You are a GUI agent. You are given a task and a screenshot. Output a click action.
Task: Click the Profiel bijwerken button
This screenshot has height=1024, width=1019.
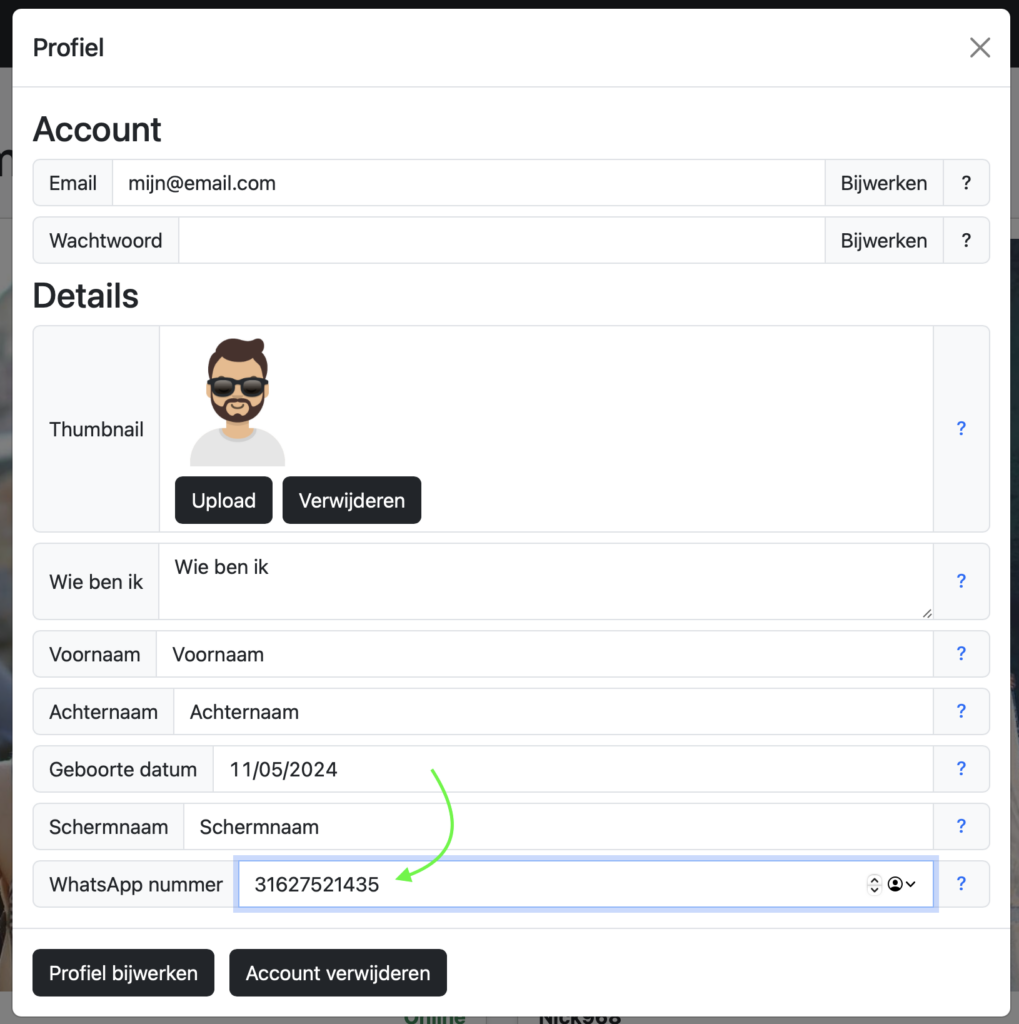tap(123, 973)
